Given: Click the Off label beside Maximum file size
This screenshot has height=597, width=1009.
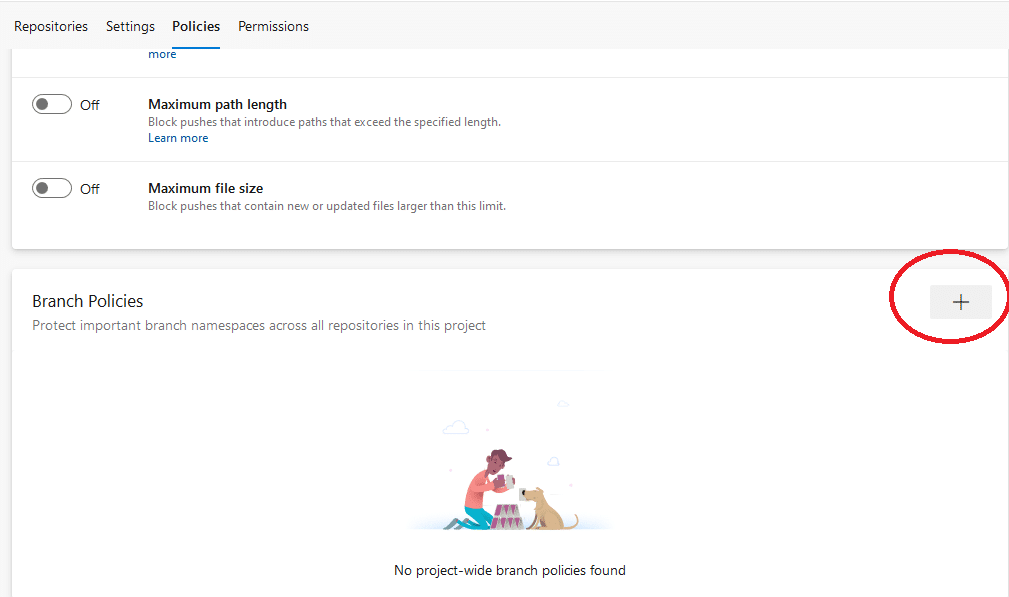Looking at the screenshot, I should click(x=89, y=189).
